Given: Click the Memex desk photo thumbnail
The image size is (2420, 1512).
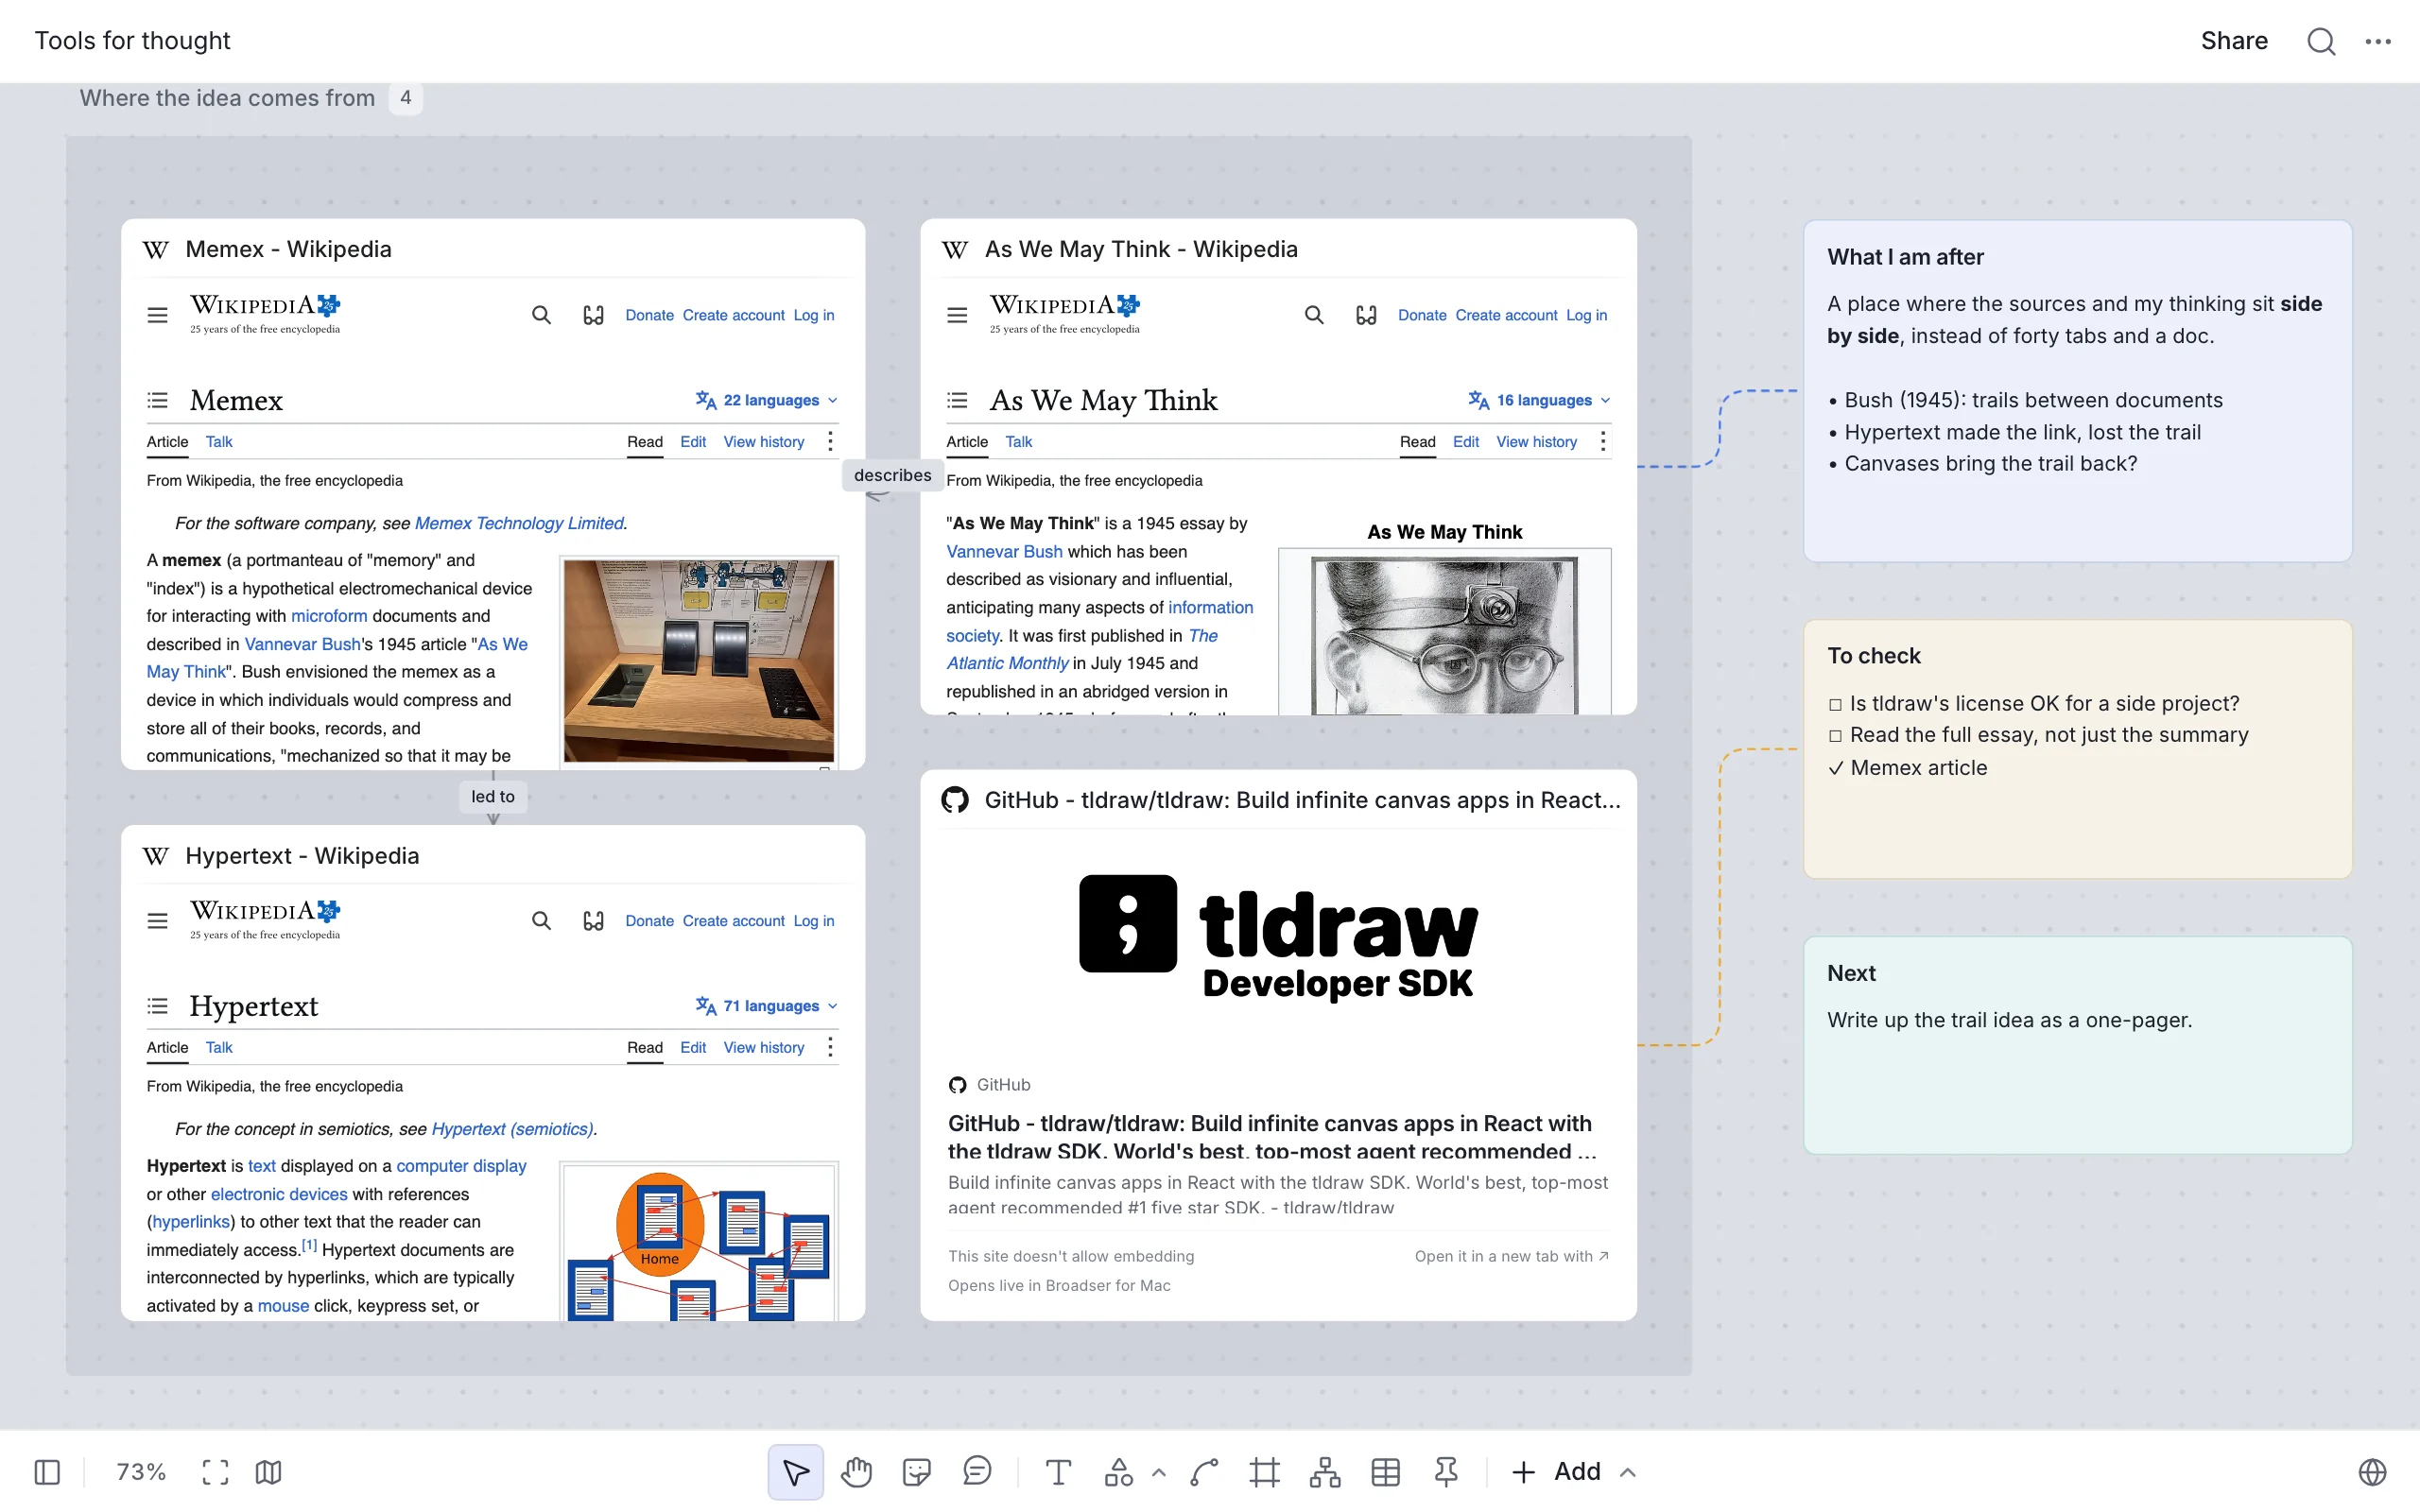Looking at the screenshot, I should (x=698, y=661).
